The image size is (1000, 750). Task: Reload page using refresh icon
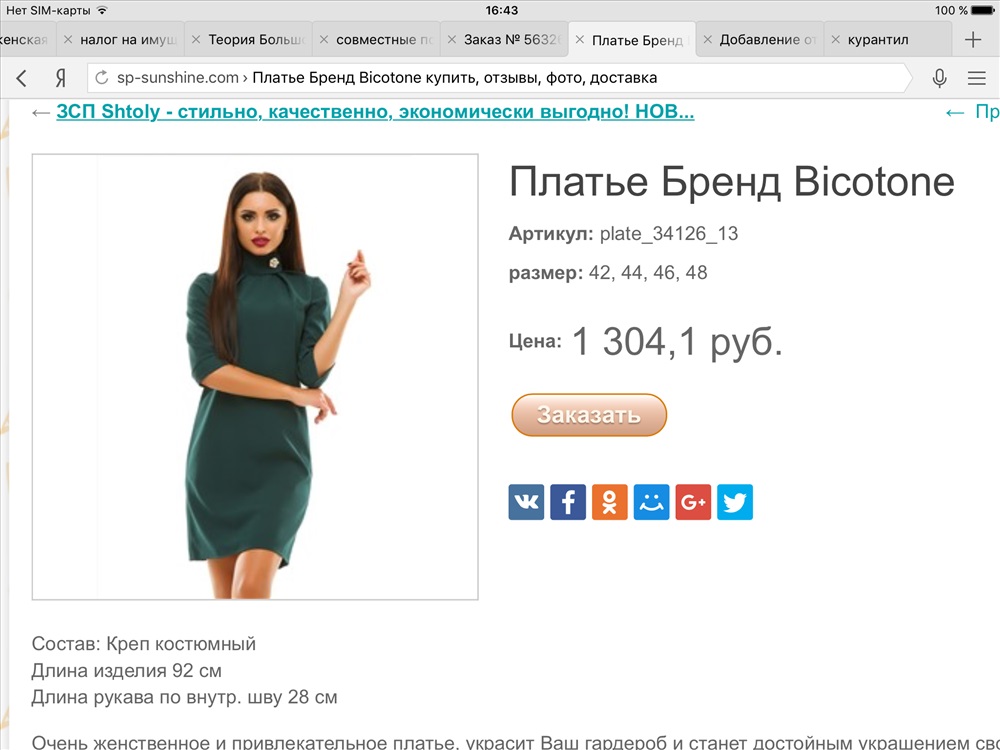(101, 78)
